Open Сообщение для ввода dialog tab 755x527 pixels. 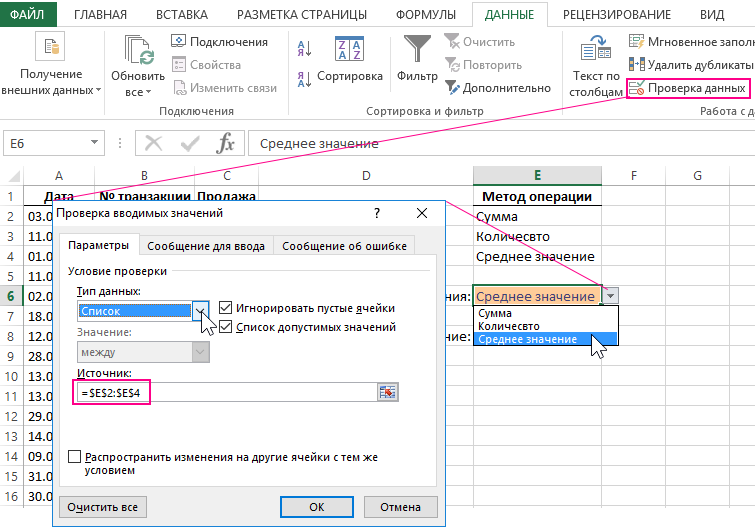206,246
